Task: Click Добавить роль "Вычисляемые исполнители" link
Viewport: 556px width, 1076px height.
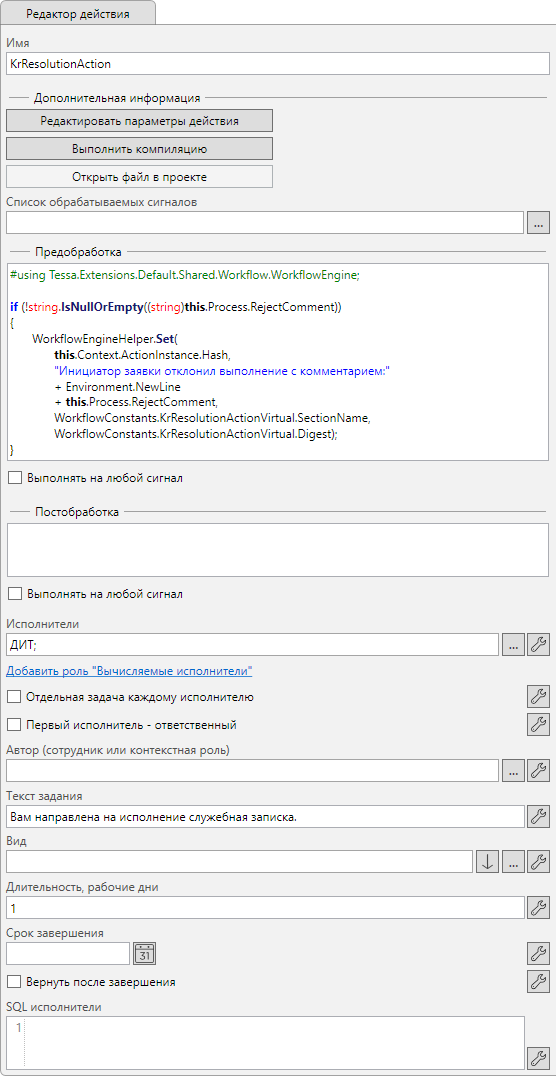Action: click(x=129, y=670)
